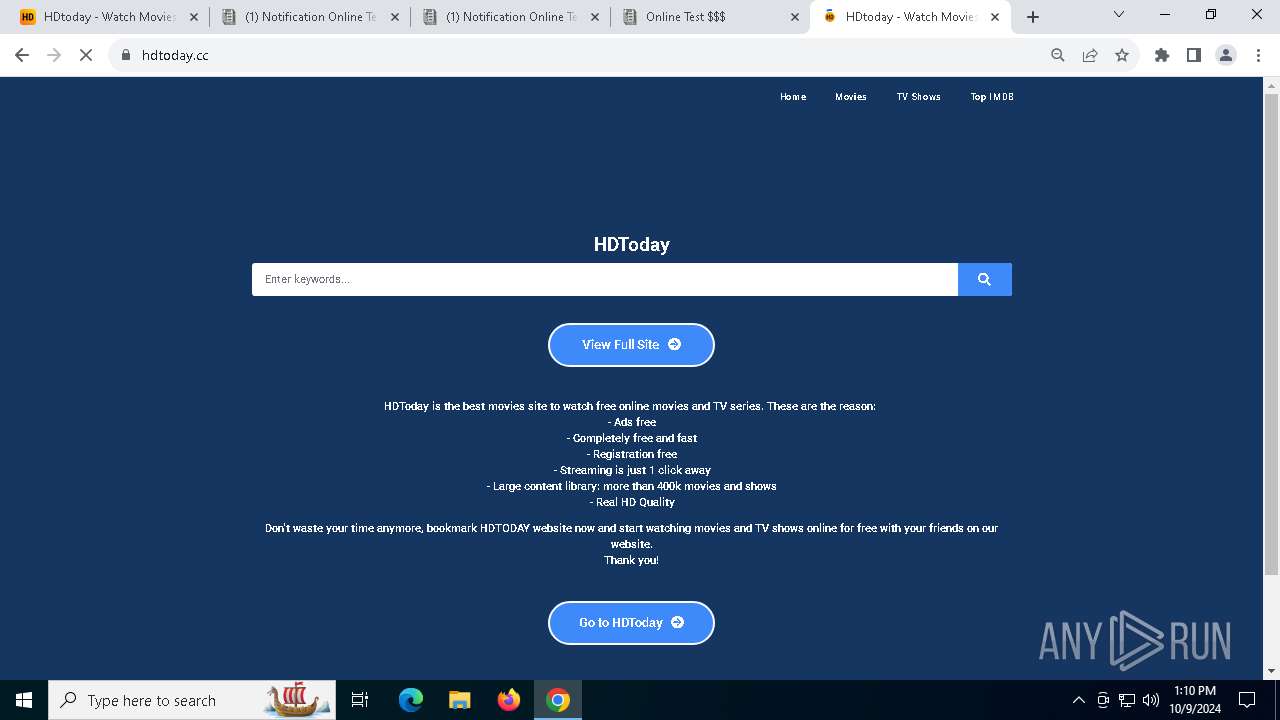The height and width of the screenshot is (720, 1280).
Task: Switch to Online Test $$$ tab
Action: (711, 17)
